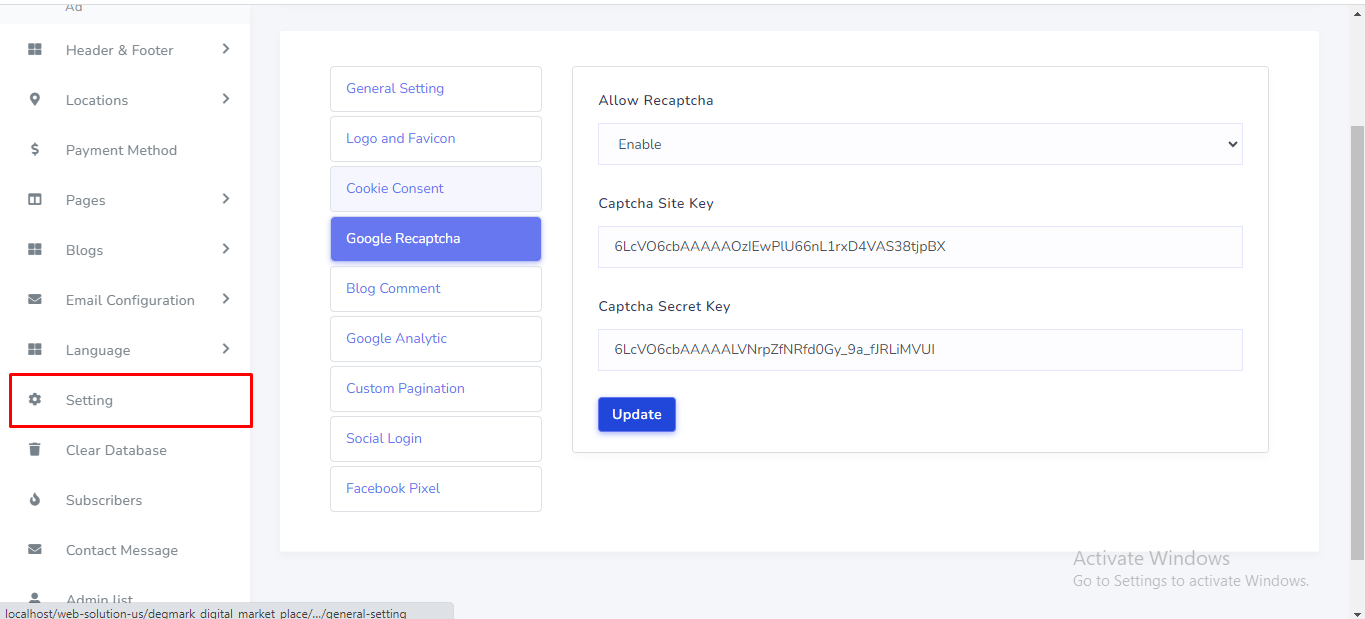Click the Locations map pin icon
Screen dimensions: 1365x619
pos(35,100)
